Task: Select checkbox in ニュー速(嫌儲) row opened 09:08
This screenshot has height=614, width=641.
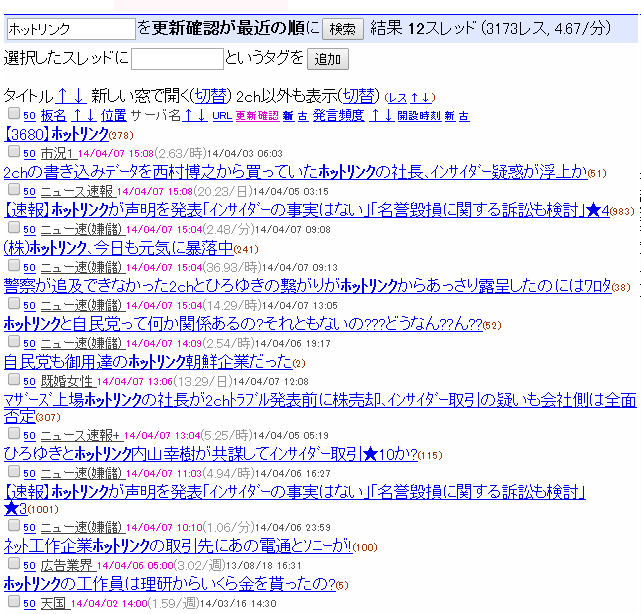Action: coord(14,227)
